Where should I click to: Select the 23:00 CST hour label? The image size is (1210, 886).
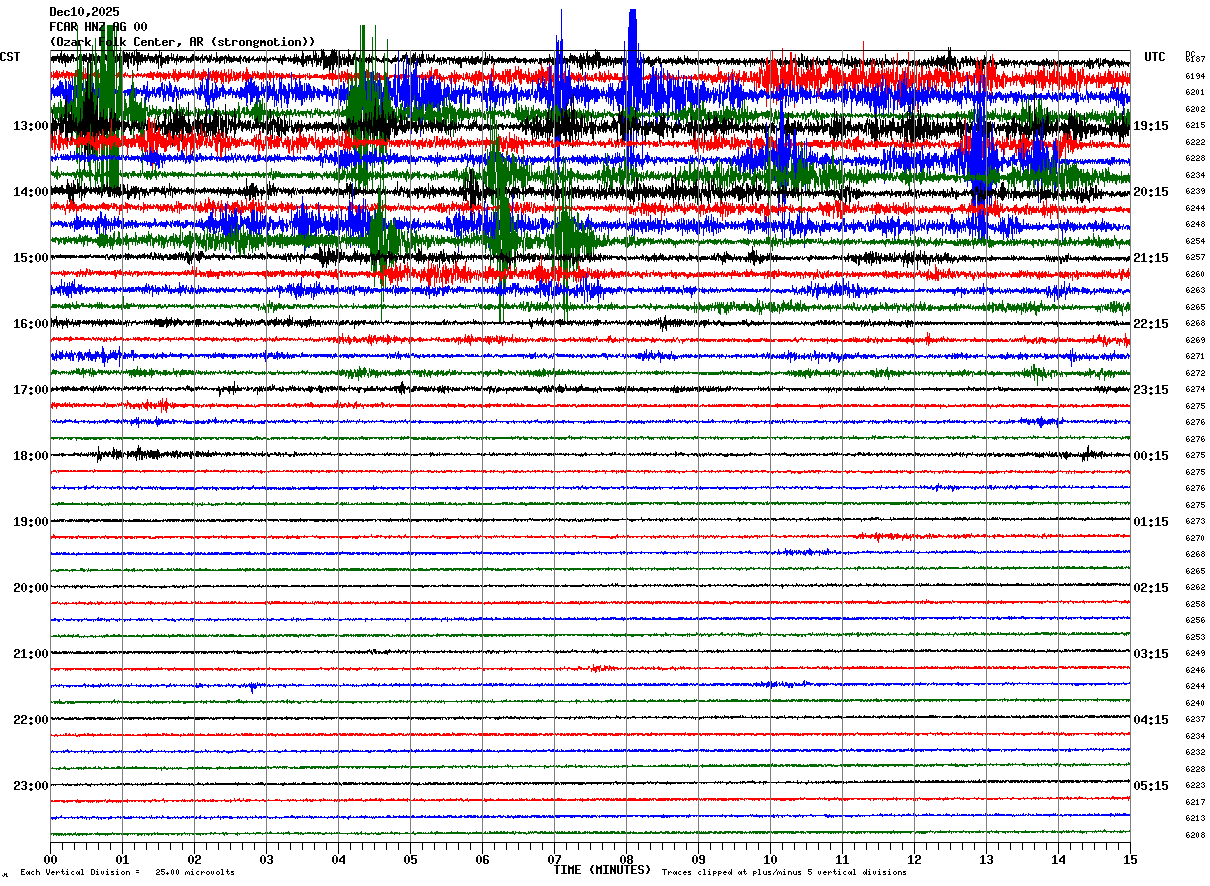click(x=30, y=785)
